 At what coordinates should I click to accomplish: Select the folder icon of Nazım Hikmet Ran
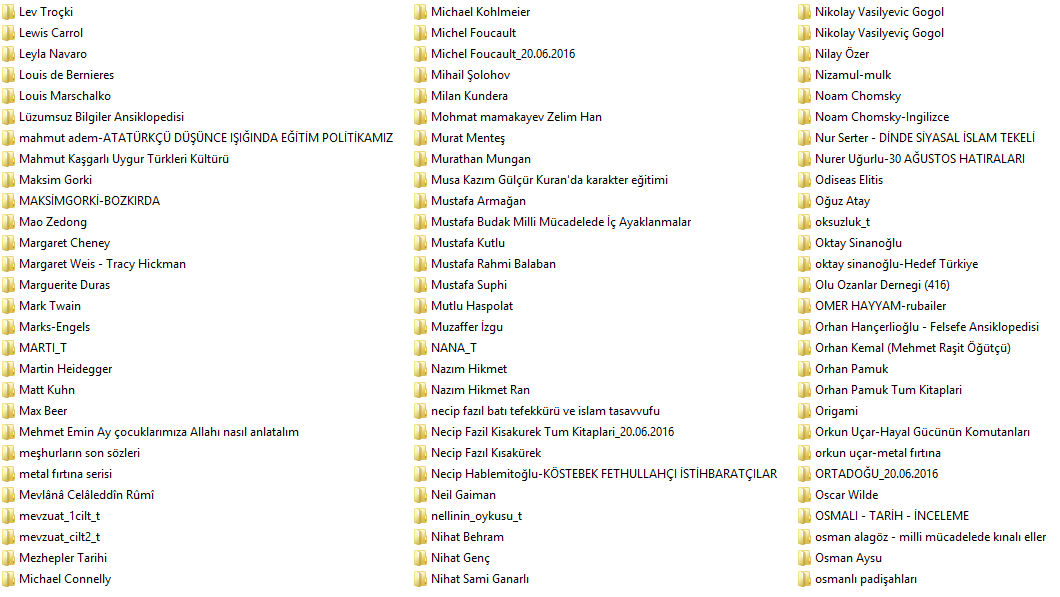coord(420,390)
